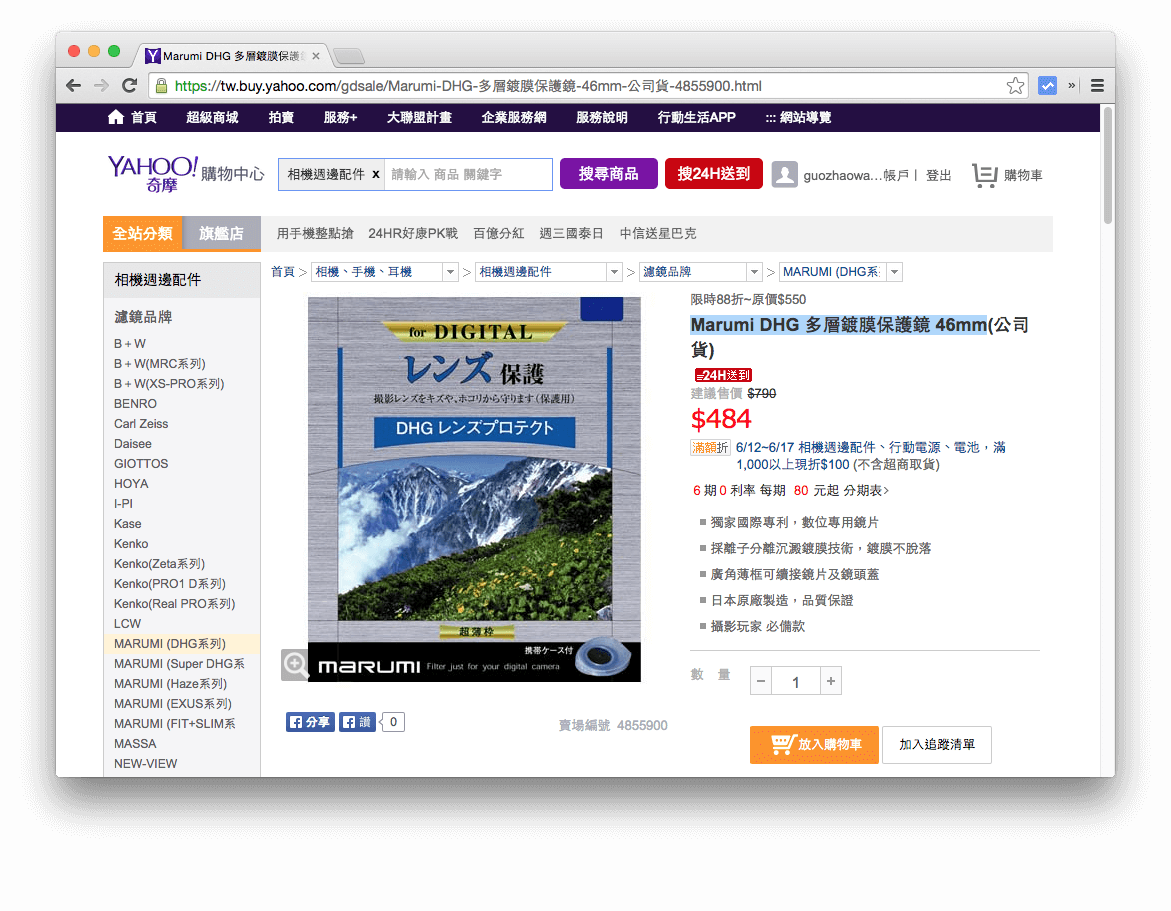Click the Facebook 分享 share button

pos(310,722)
